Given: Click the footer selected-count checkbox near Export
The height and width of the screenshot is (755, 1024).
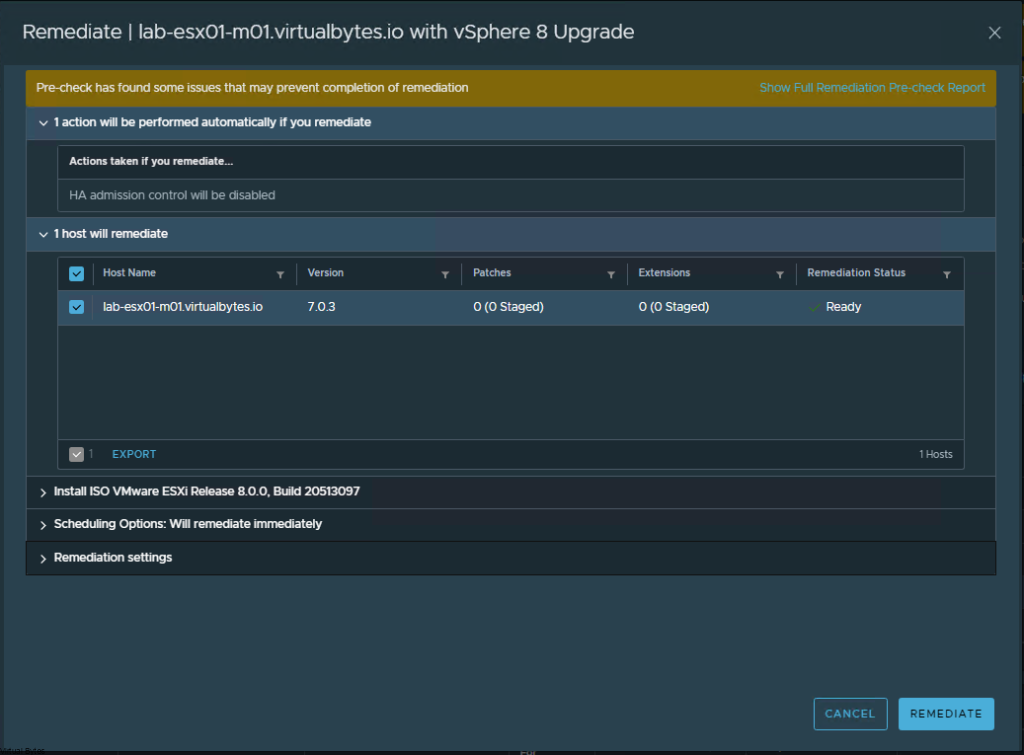Looking at the screenshot, I should pos(76,455).
